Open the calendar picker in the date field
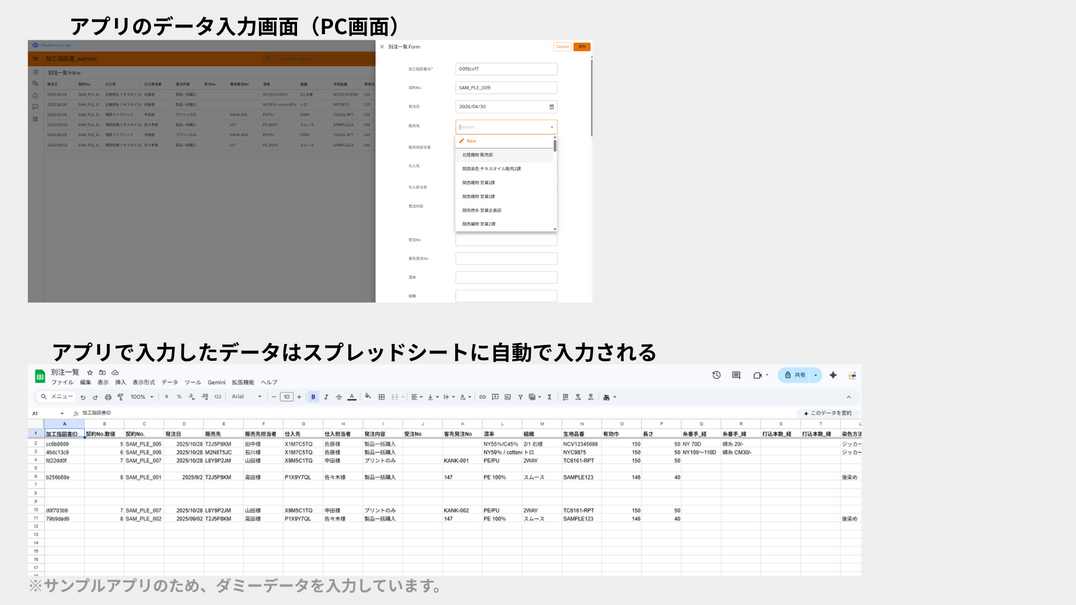Image resolution: width=1076 pixels, height=605 pixels. coord(551,106)
